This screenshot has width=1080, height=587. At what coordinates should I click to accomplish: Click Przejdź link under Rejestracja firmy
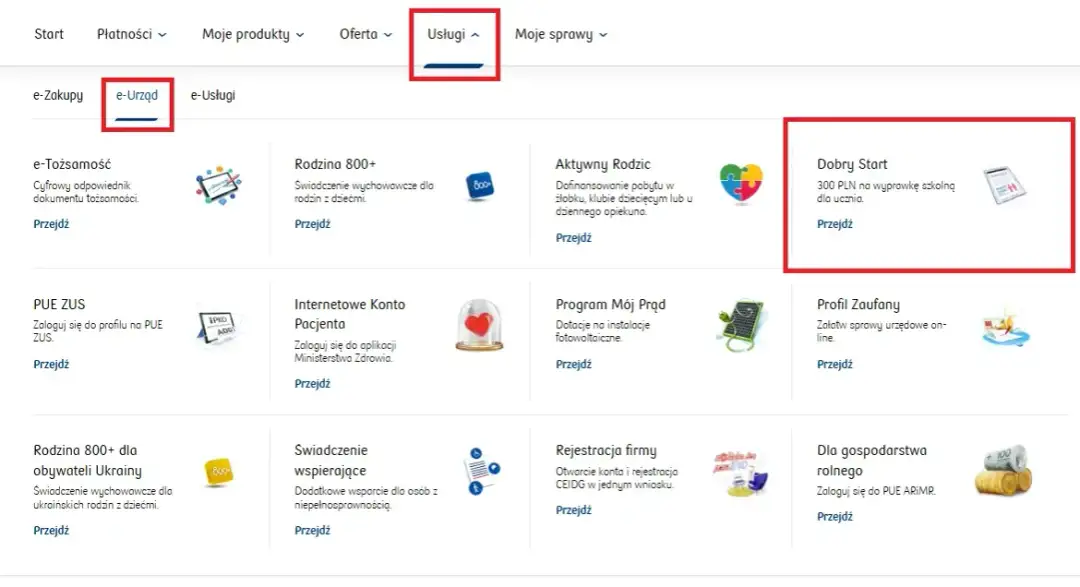(574, 510)
